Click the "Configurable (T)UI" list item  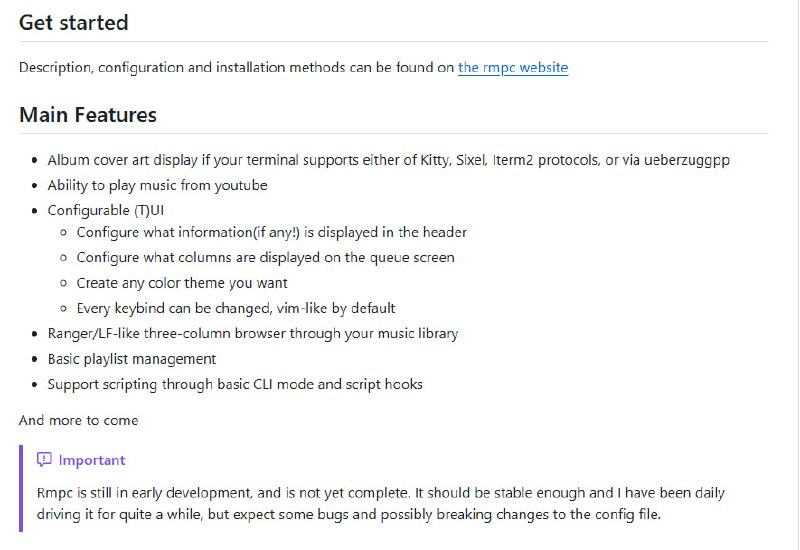click(x=105, y=210)
